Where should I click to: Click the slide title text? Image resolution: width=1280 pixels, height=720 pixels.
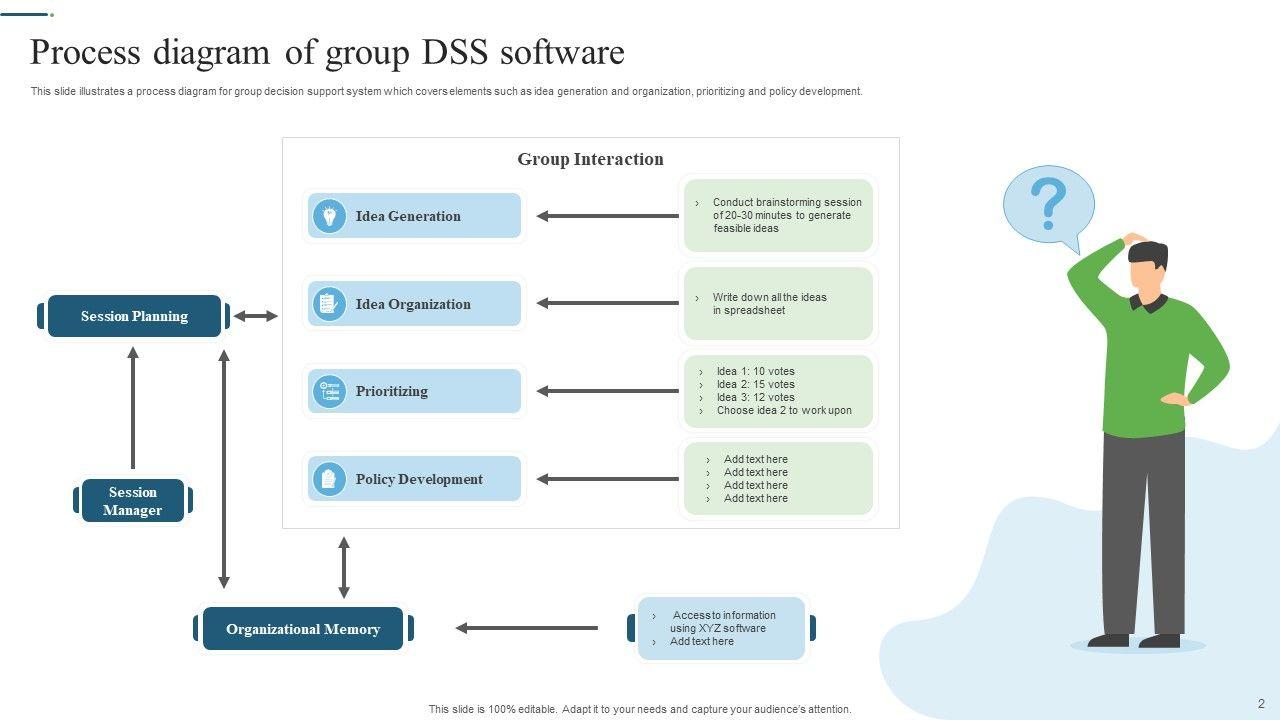pos(327,52)
